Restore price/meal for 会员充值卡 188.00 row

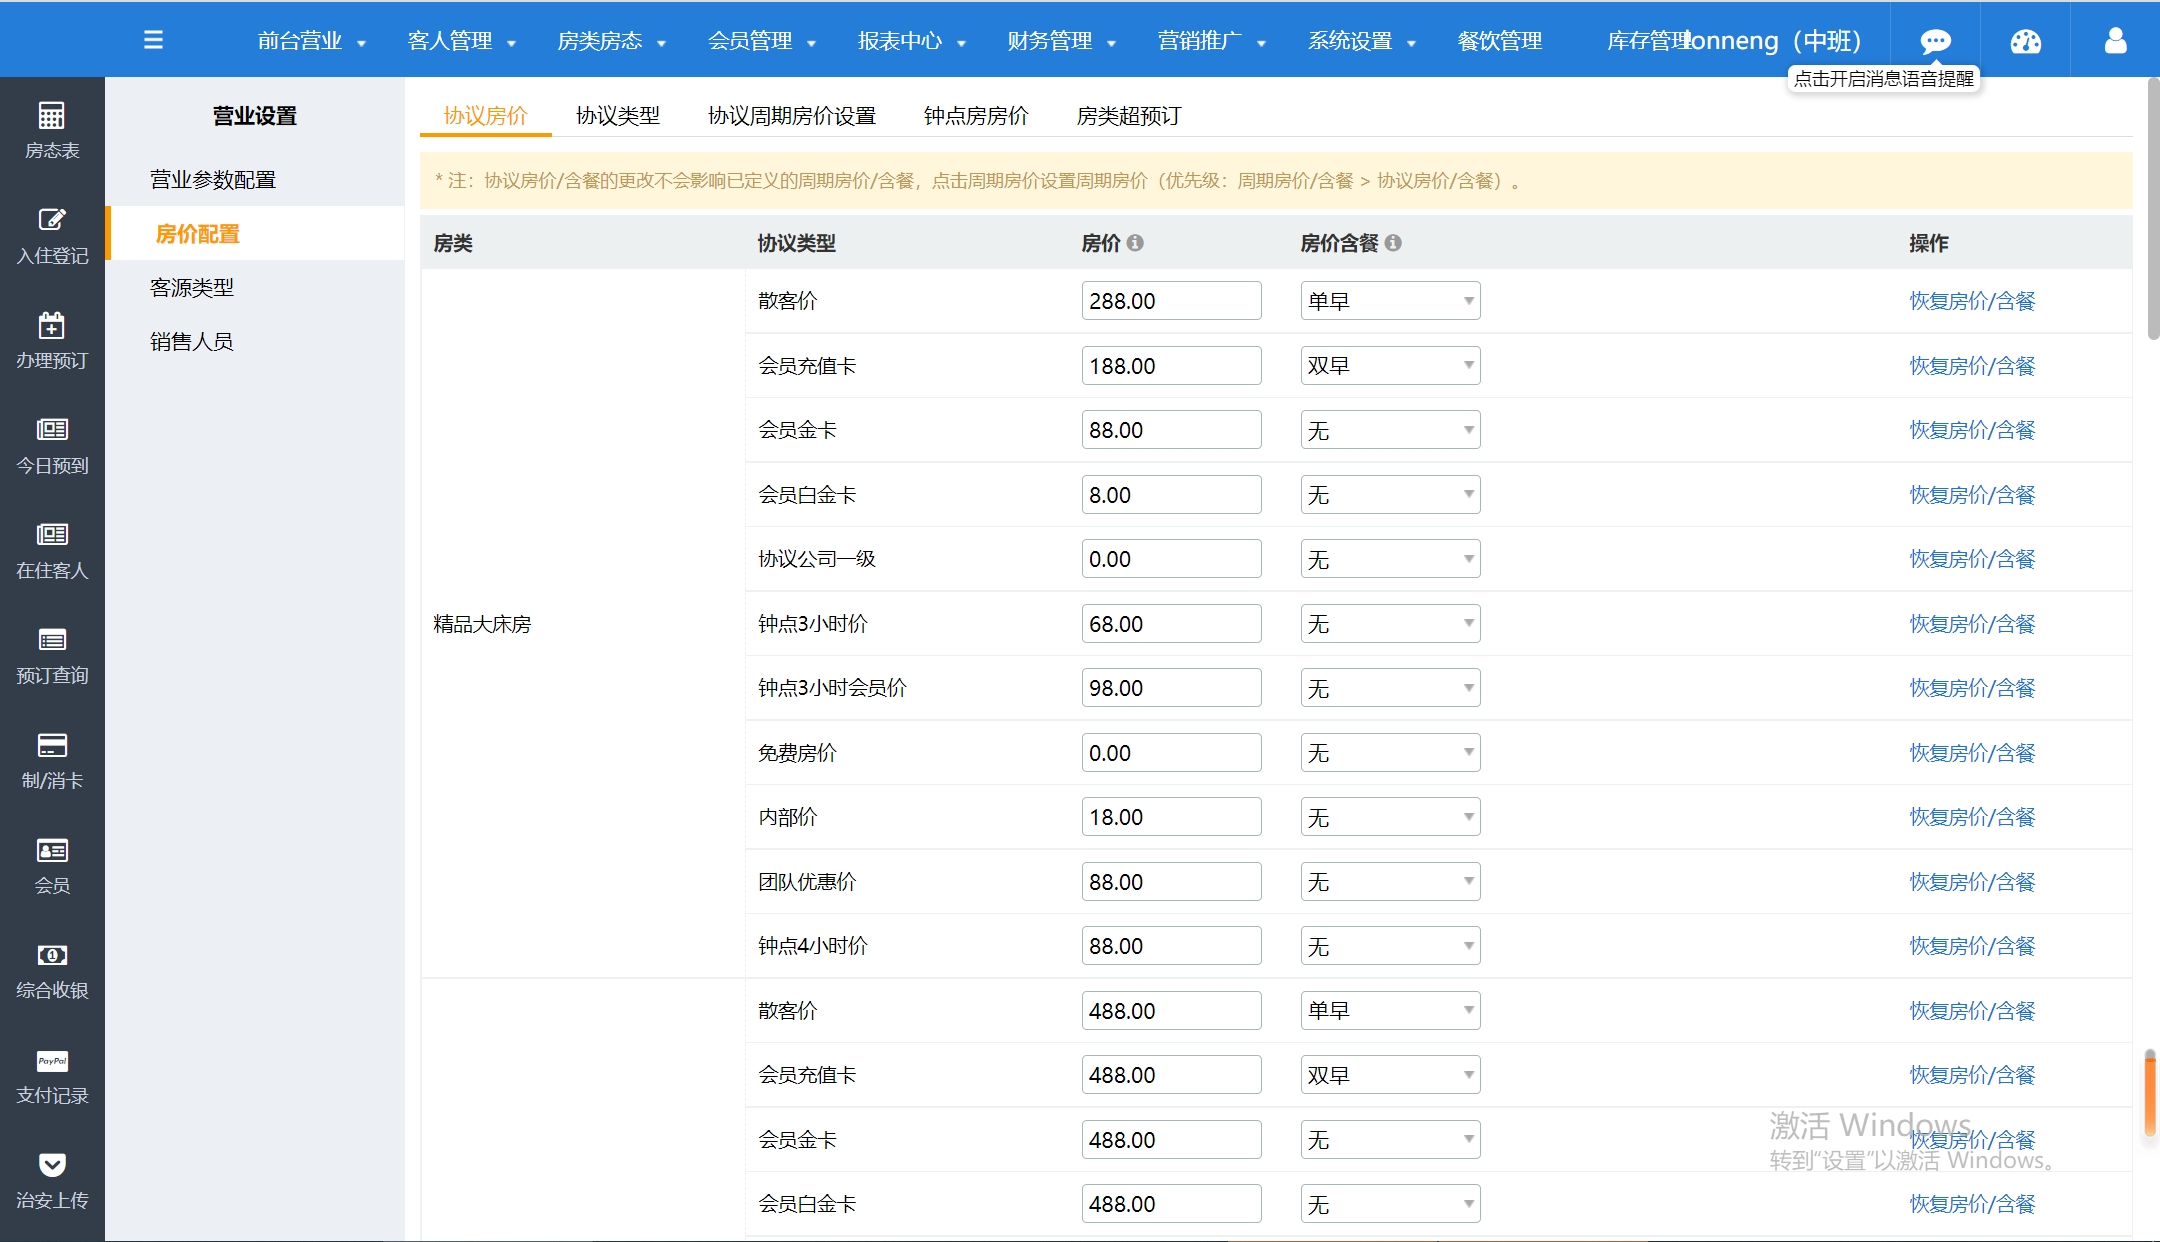pos(1972,366)
